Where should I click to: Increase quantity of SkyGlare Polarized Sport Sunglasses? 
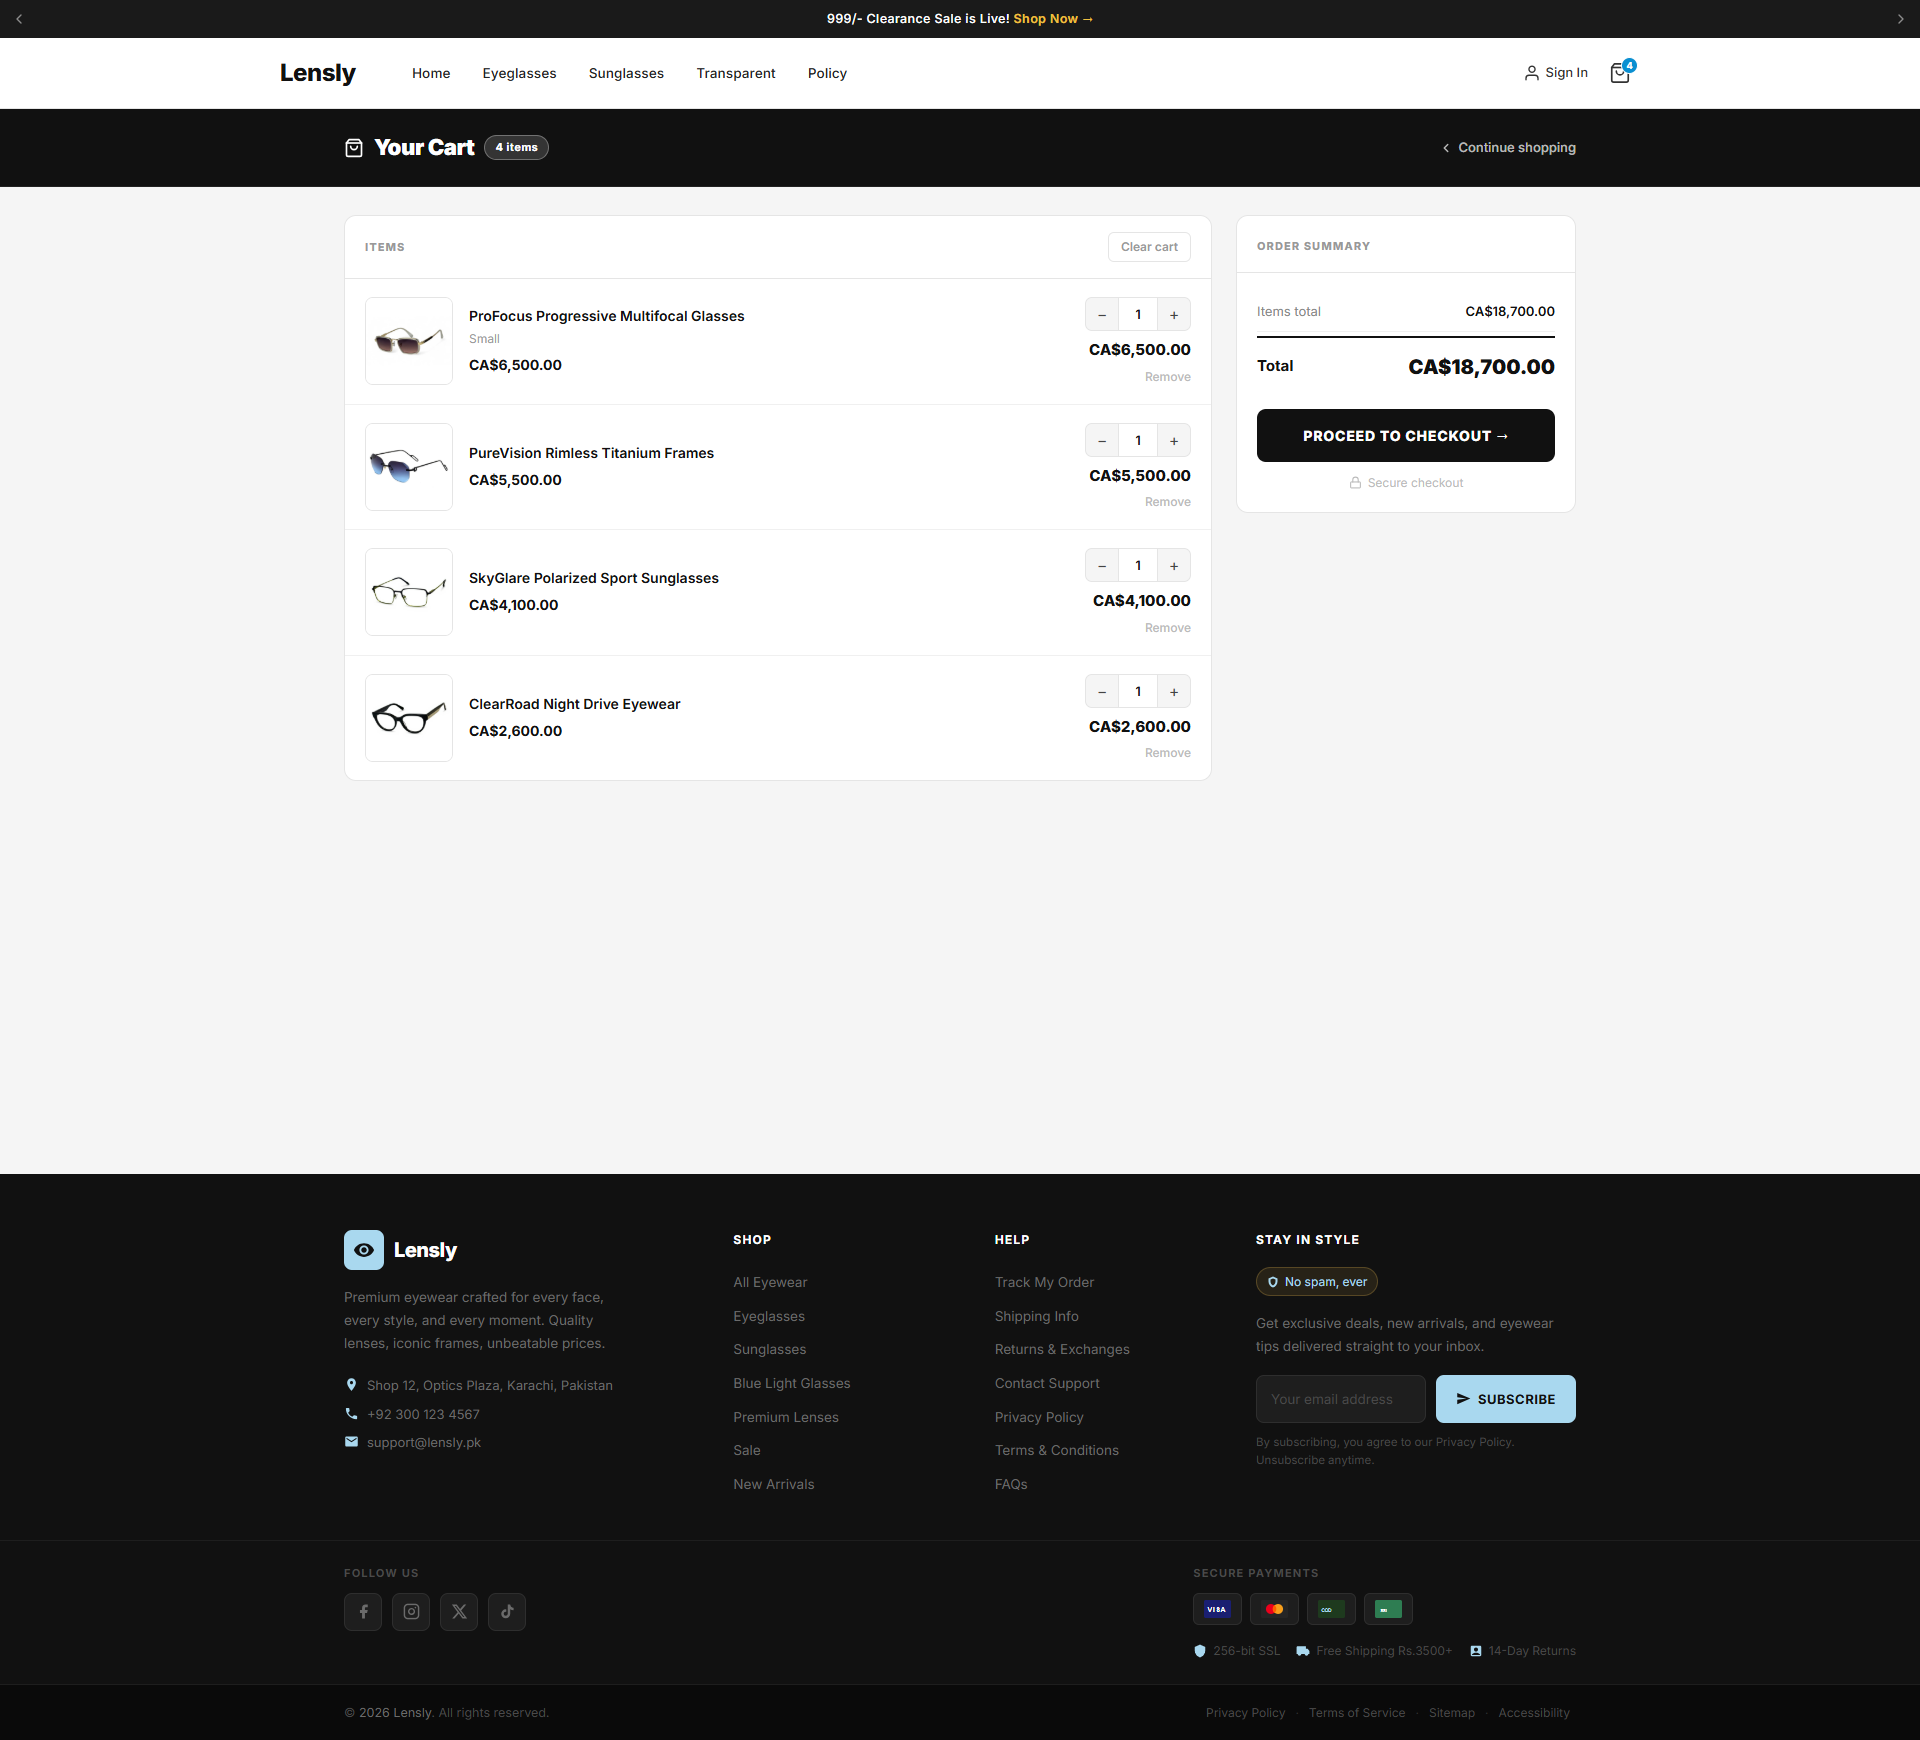pyautogui.click(x=1174, y=565)
